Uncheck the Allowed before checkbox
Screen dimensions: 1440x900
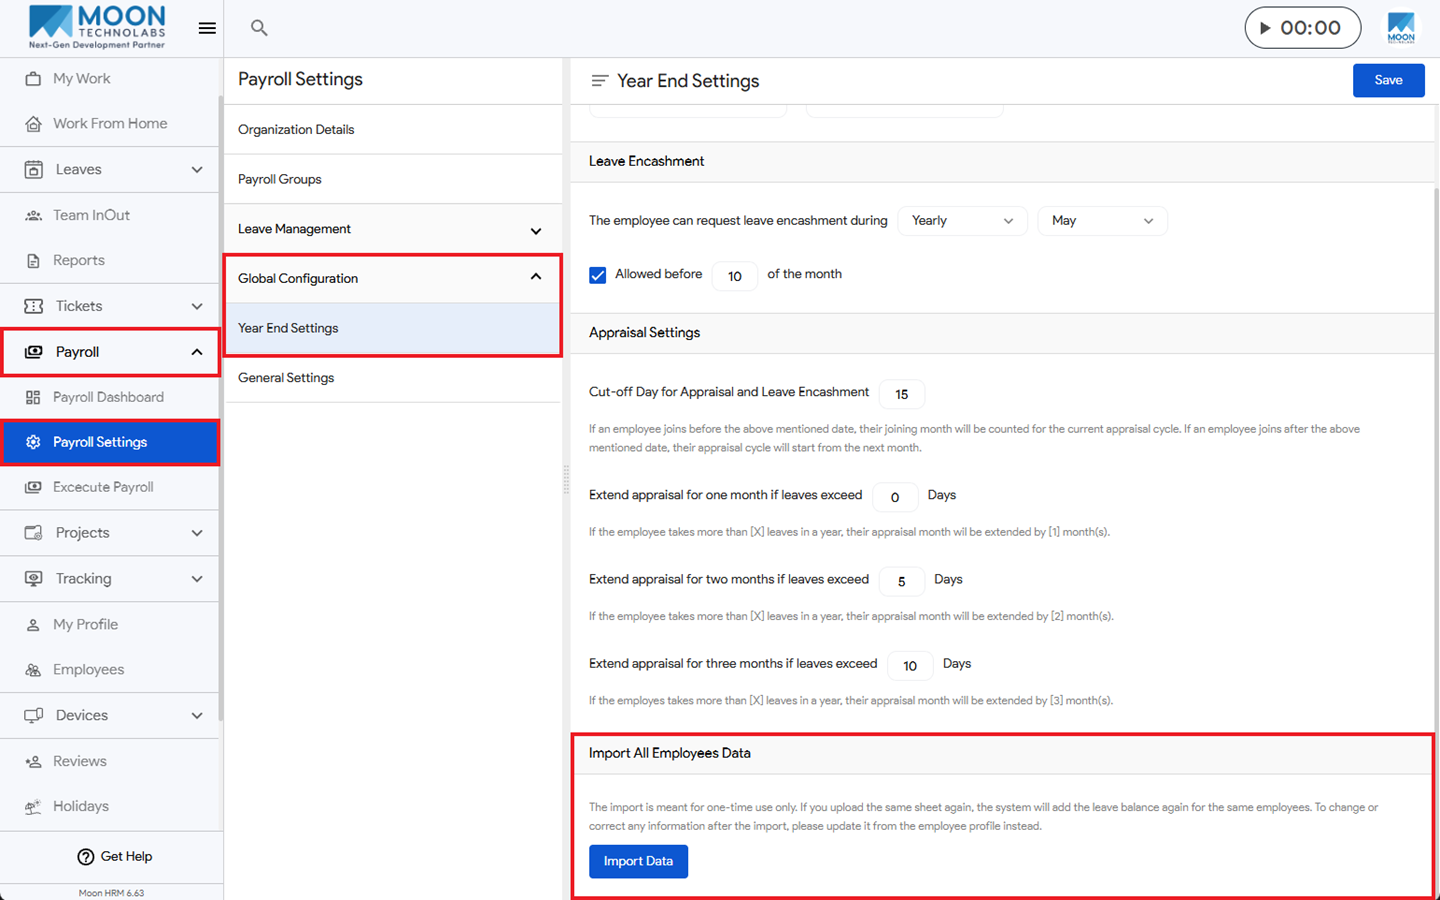[598, 275]
